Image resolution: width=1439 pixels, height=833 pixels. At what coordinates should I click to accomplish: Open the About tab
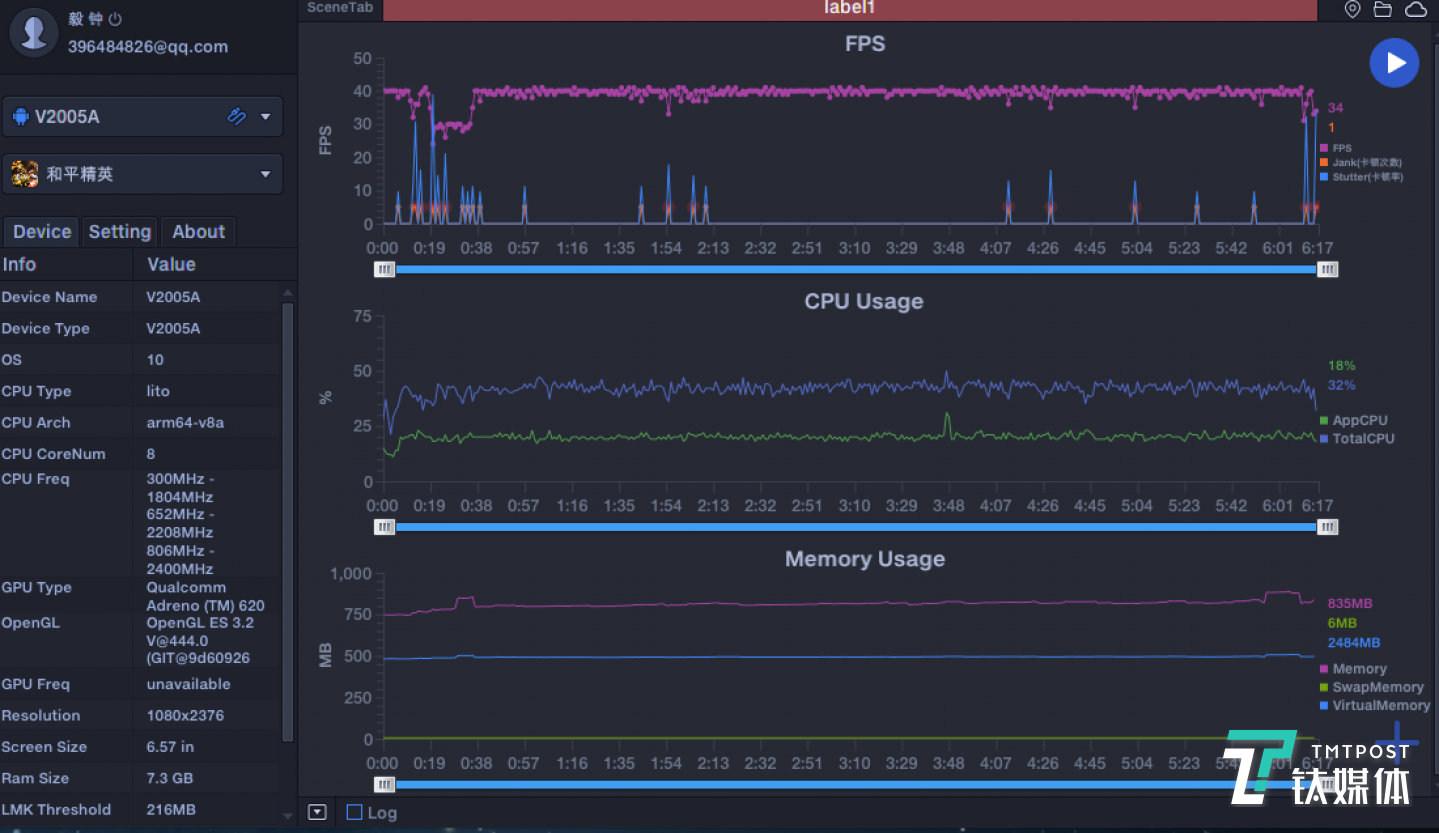coord(198,232)
